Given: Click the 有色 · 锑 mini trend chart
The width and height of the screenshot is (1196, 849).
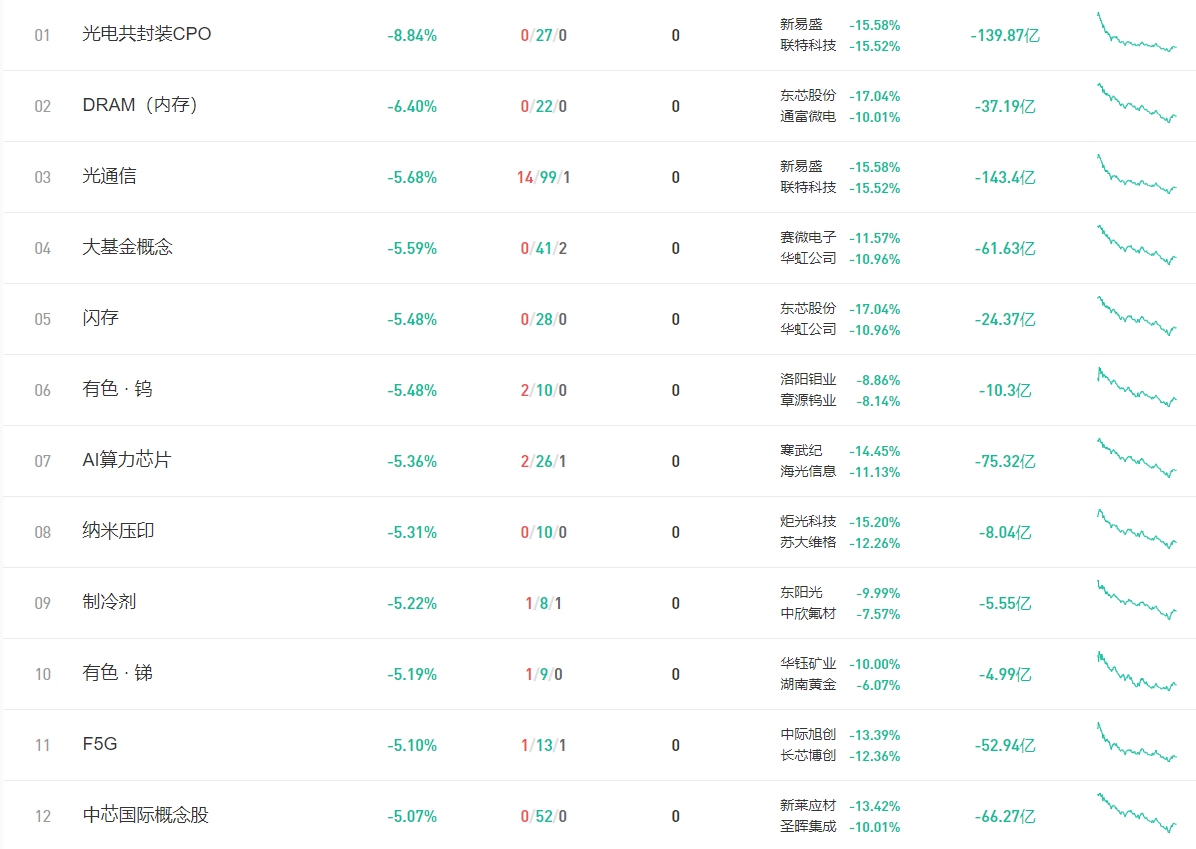Looking at the screenshot, I should (x=1136, y=673).
